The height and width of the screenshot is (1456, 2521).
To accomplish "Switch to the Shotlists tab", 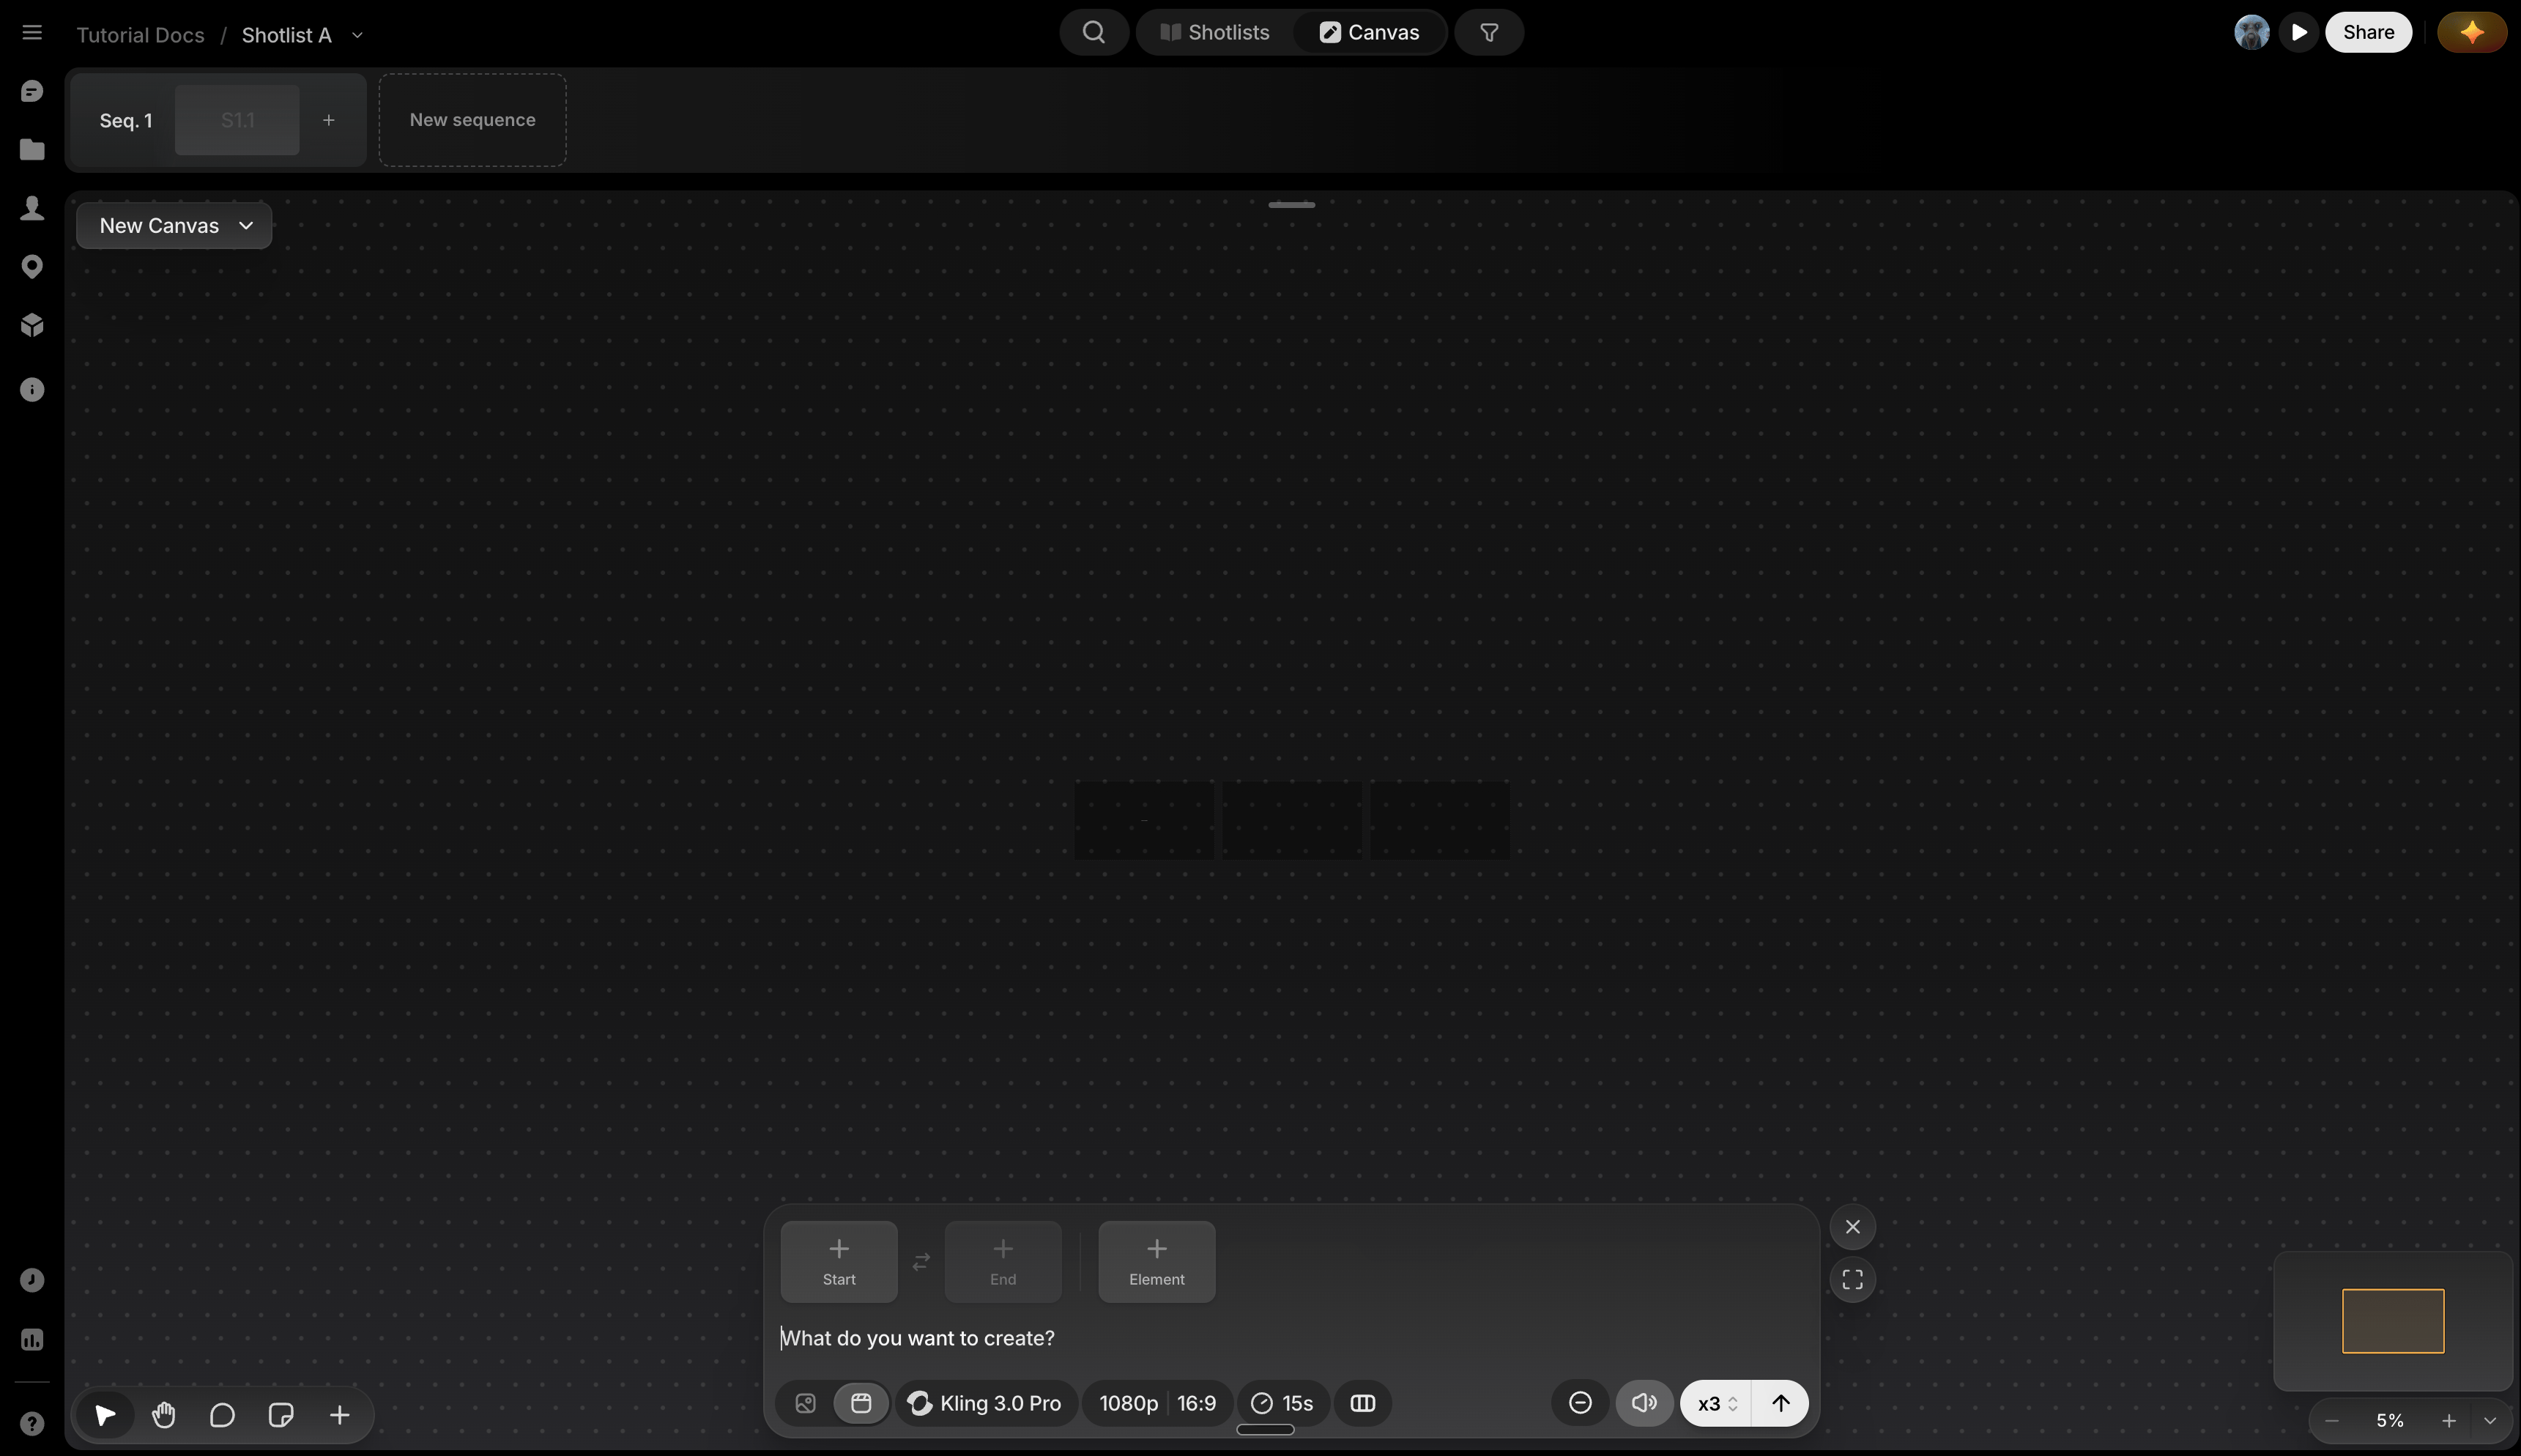I will point(1215,32).
